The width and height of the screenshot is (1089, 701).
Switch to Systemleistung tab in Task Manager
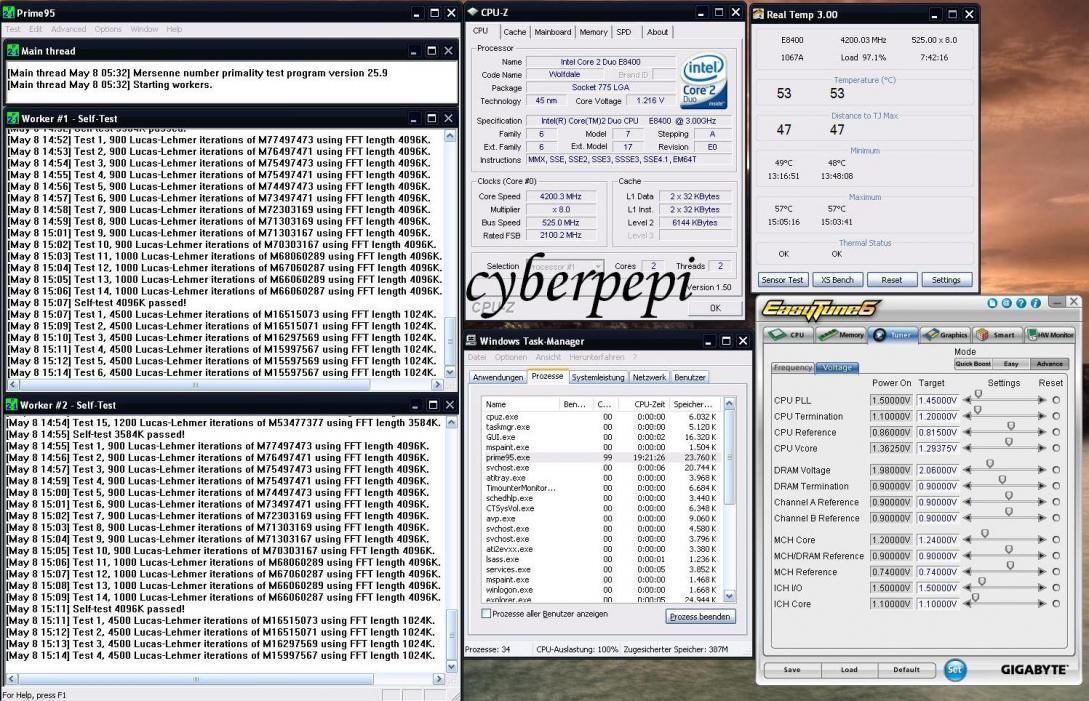pyautogui.click(x=598, y=377)
